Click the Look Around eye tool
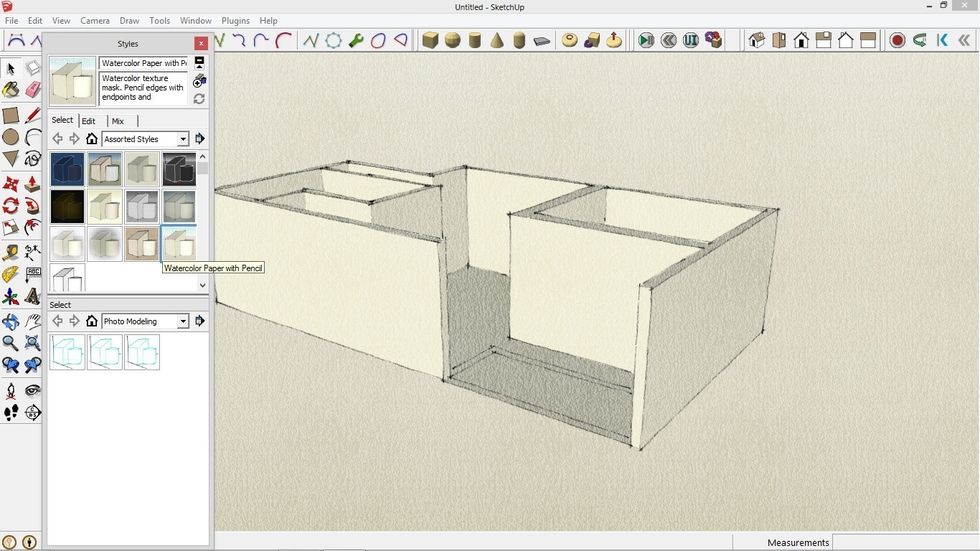 tap(32, 390)
